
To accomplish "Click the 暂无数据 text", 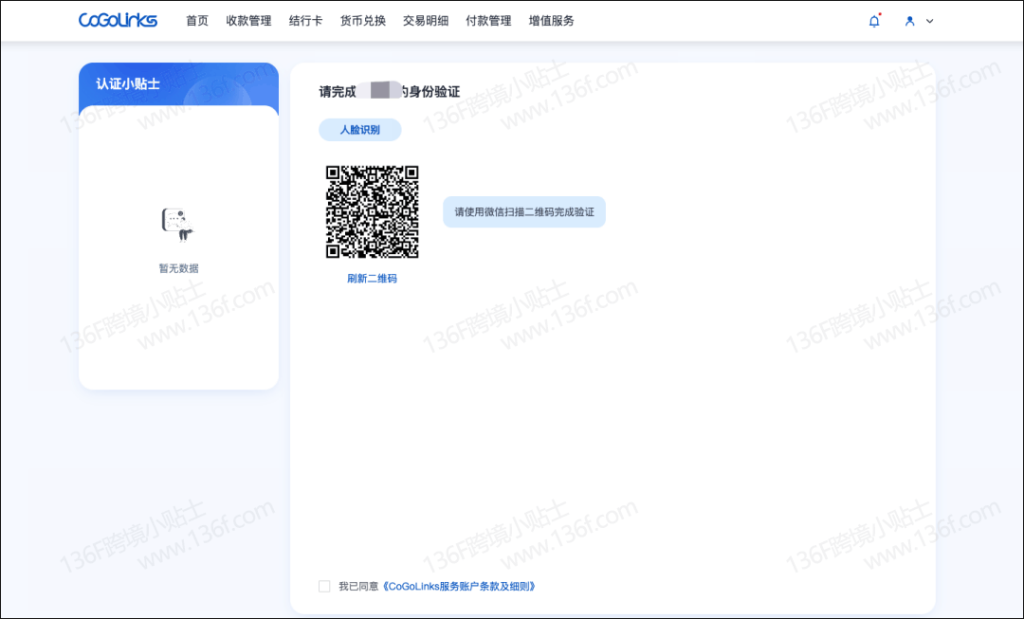I will pyautogui.click(x=179, y=268).
